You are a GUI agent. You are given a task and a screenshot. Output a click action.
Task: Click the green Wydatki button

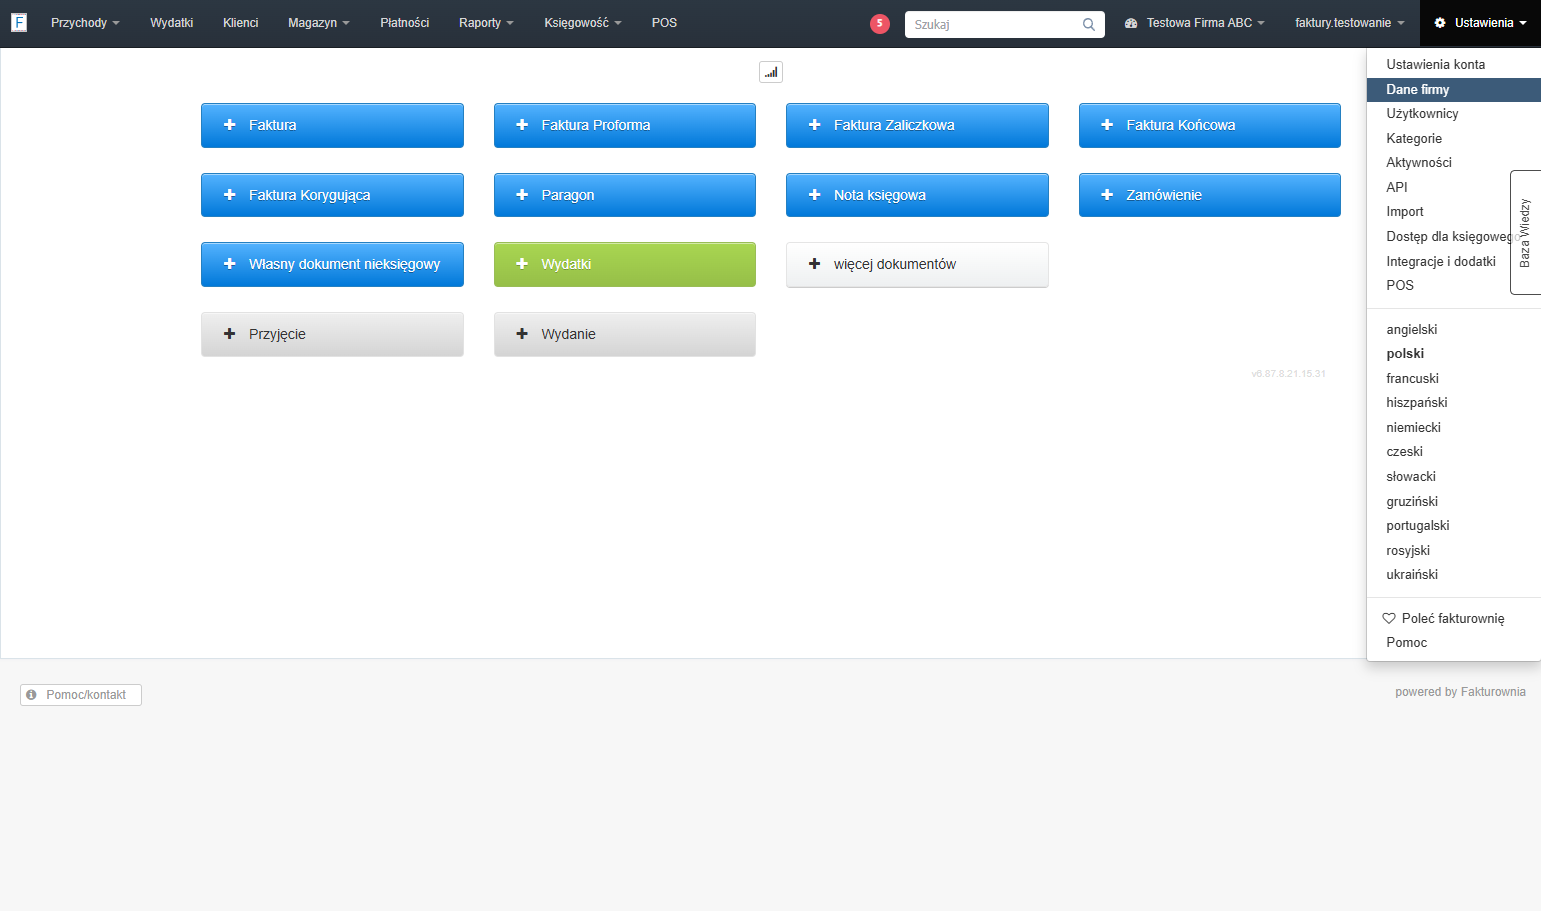point(625,264)
